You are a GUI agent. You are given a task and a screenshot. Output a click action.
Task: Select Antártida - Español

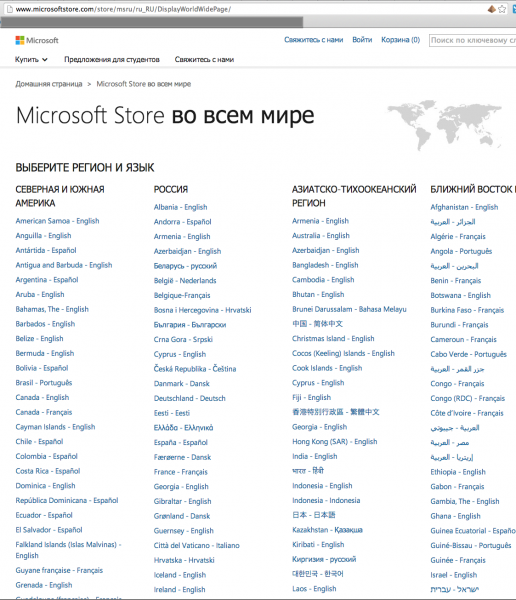(x=46, y=250)
